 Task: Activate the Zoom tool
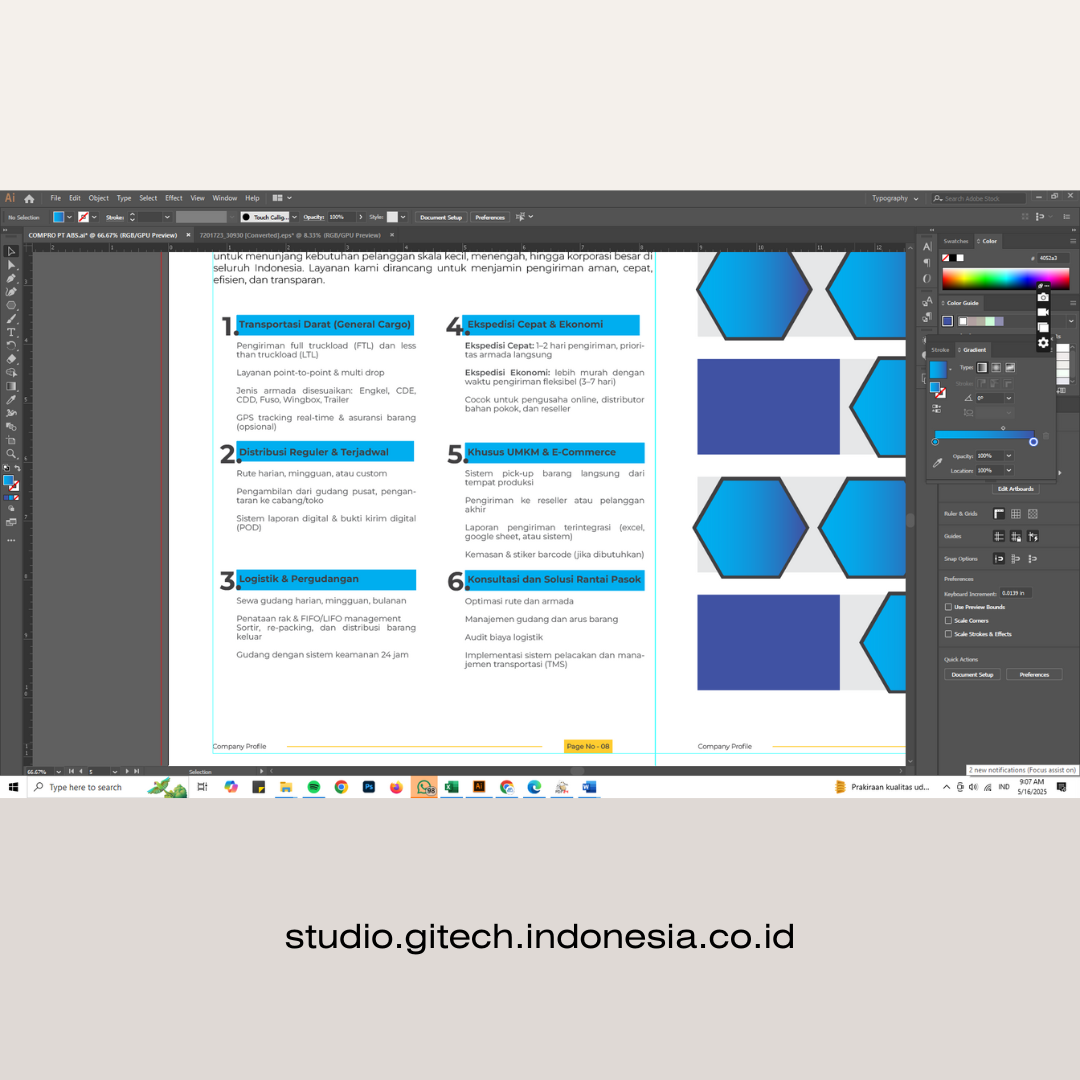click(11, 453)
